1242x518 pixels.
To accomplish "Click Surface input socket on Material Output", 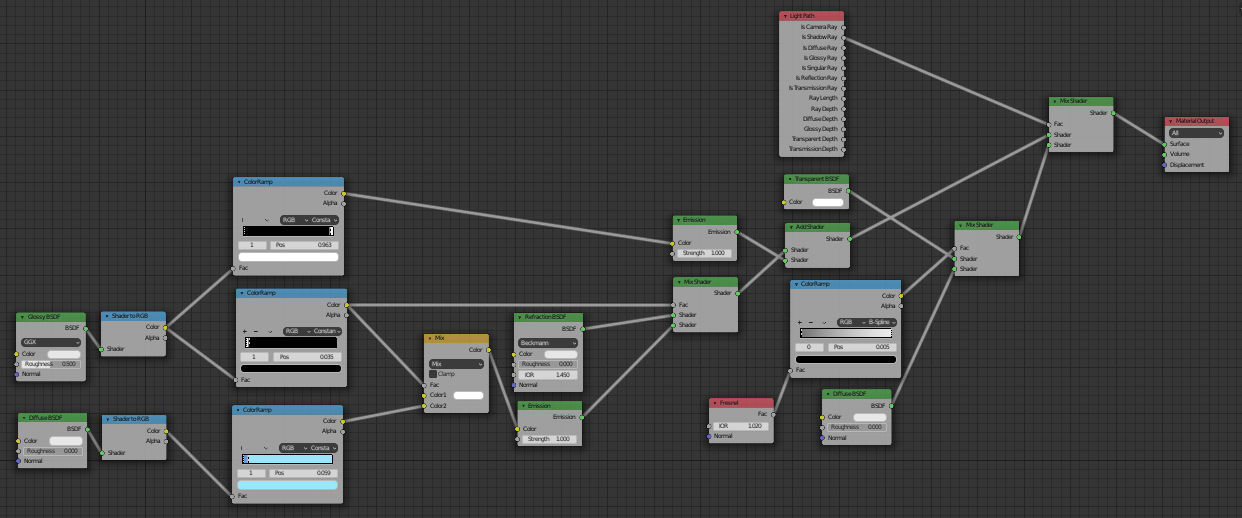I will point(1164,144).
